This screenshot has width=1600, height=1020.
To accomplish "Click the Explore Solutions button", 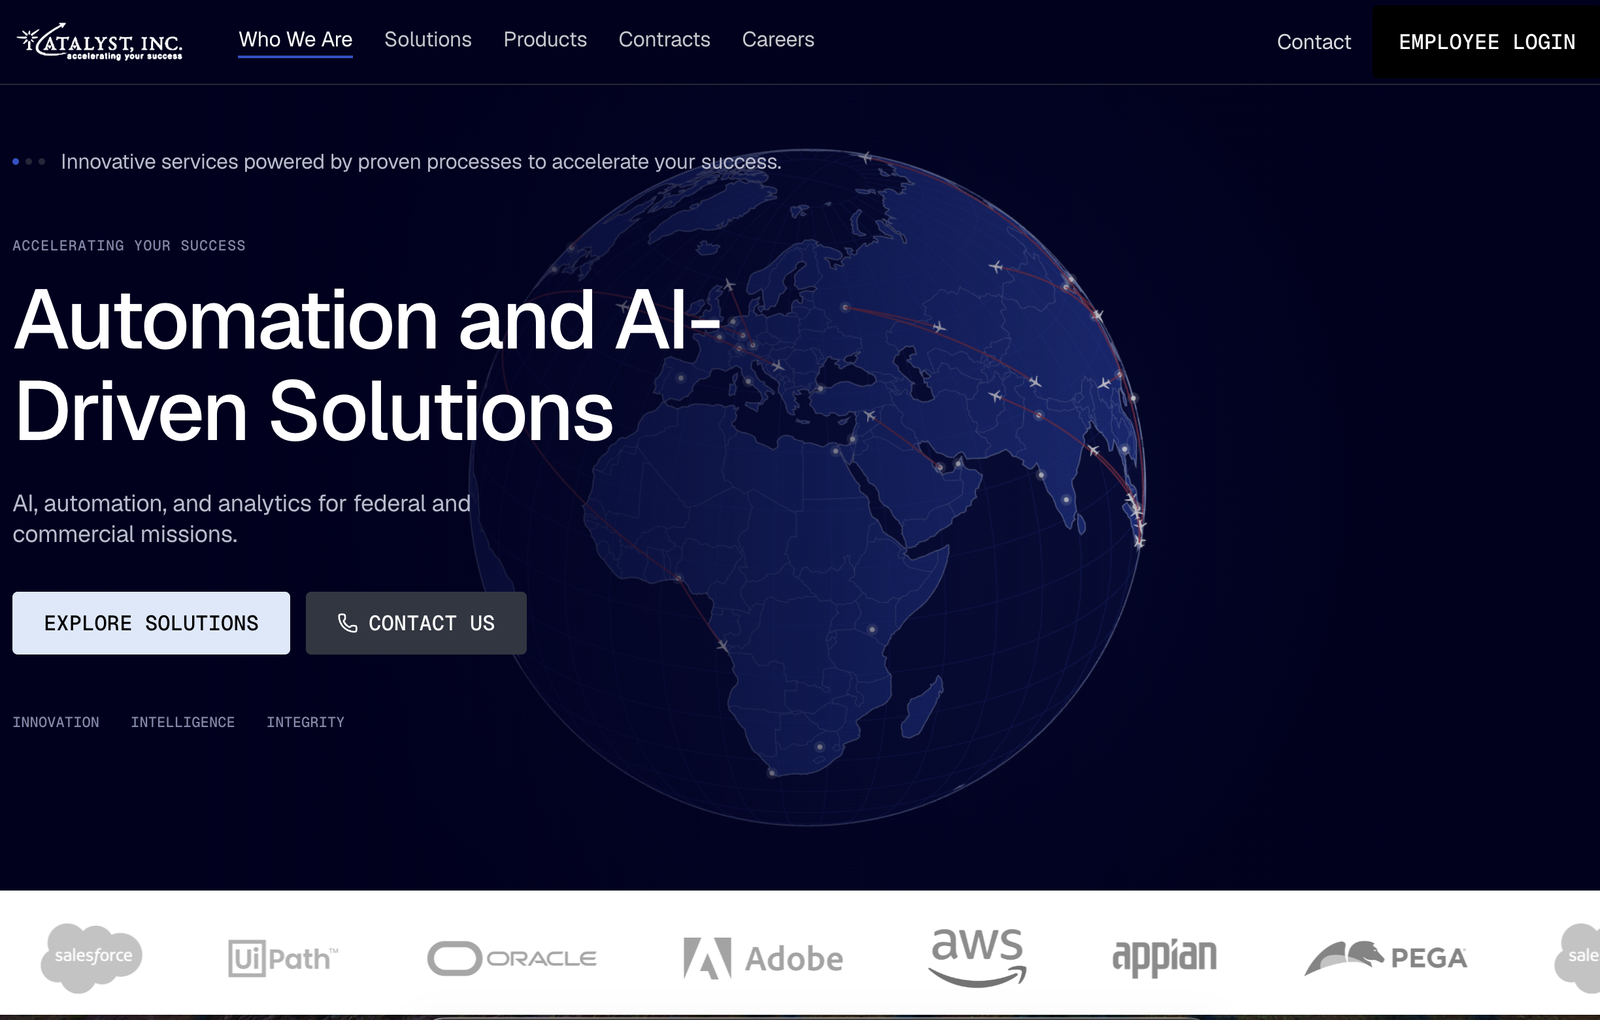I will click(151, 623).
